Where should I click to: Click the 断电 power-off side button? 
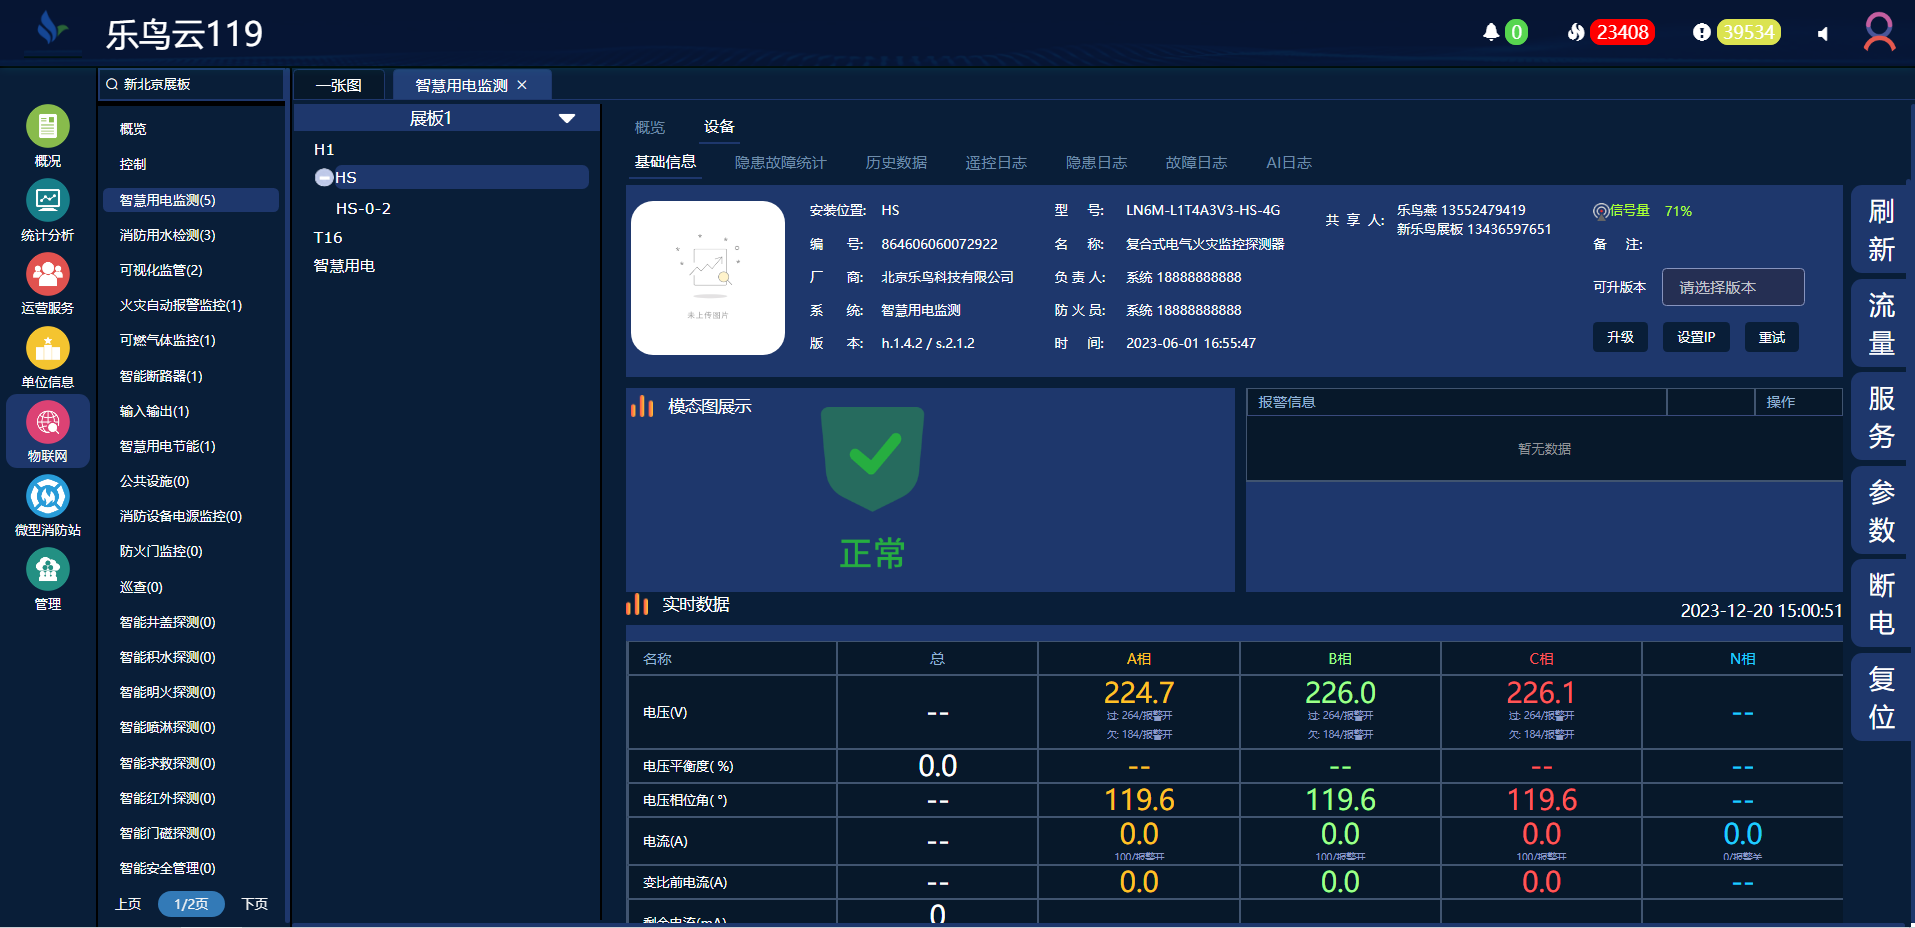point(1880,604)
